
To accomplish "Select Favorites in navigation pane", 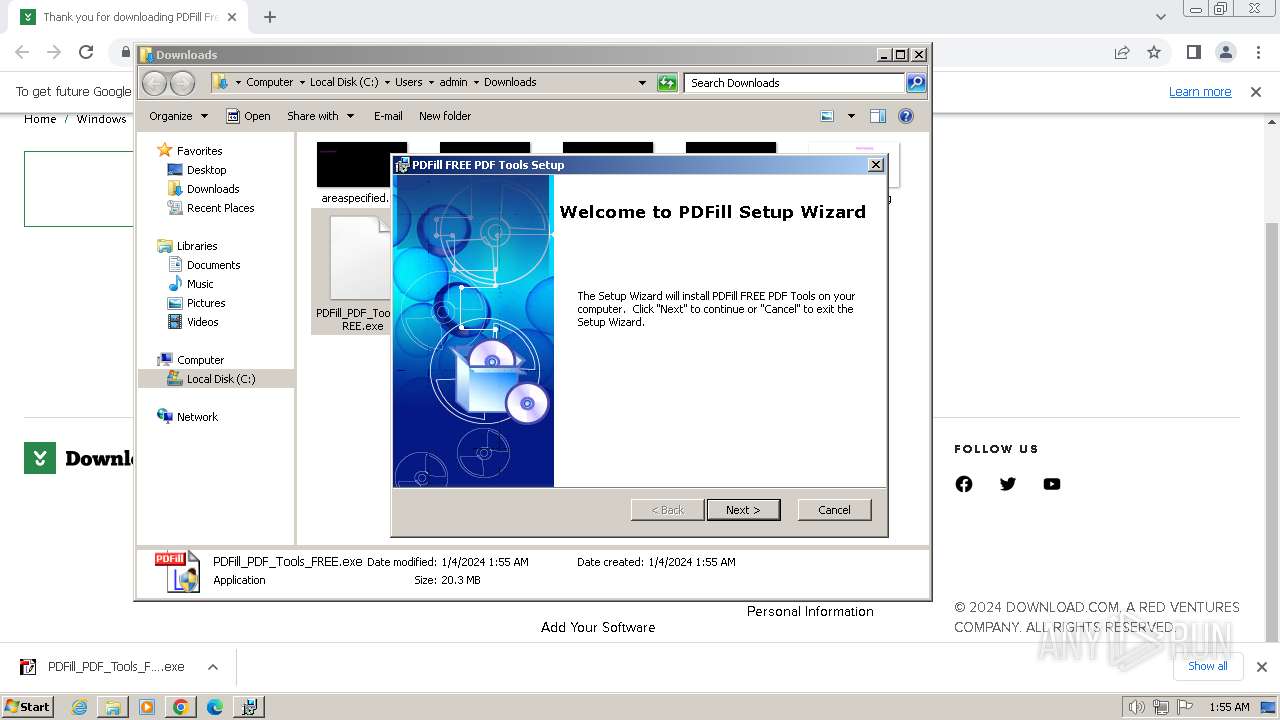I will (199, 151).
